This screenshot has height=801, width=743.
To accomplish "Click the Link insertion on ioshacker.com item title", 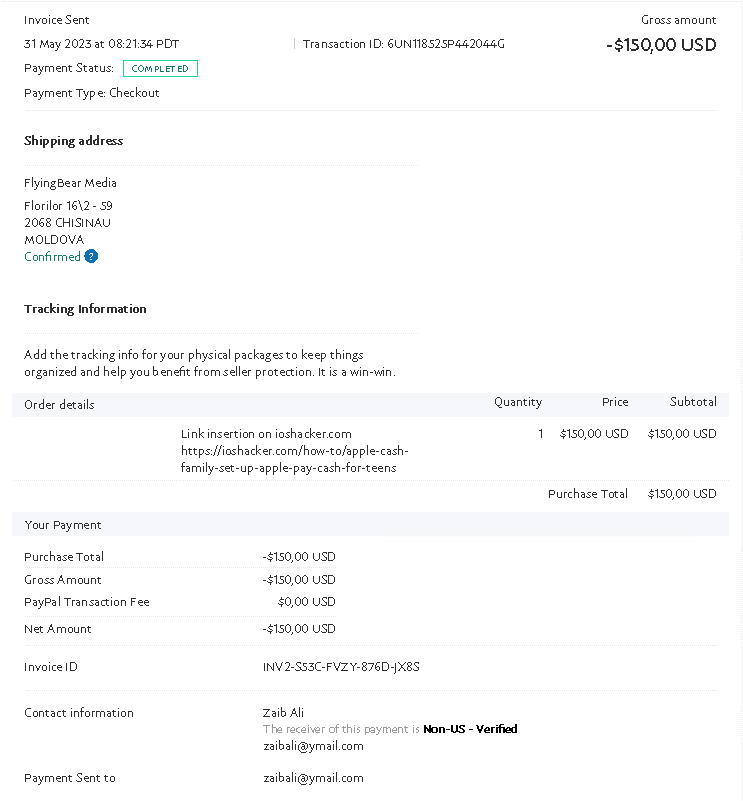I will click(266, 434).
